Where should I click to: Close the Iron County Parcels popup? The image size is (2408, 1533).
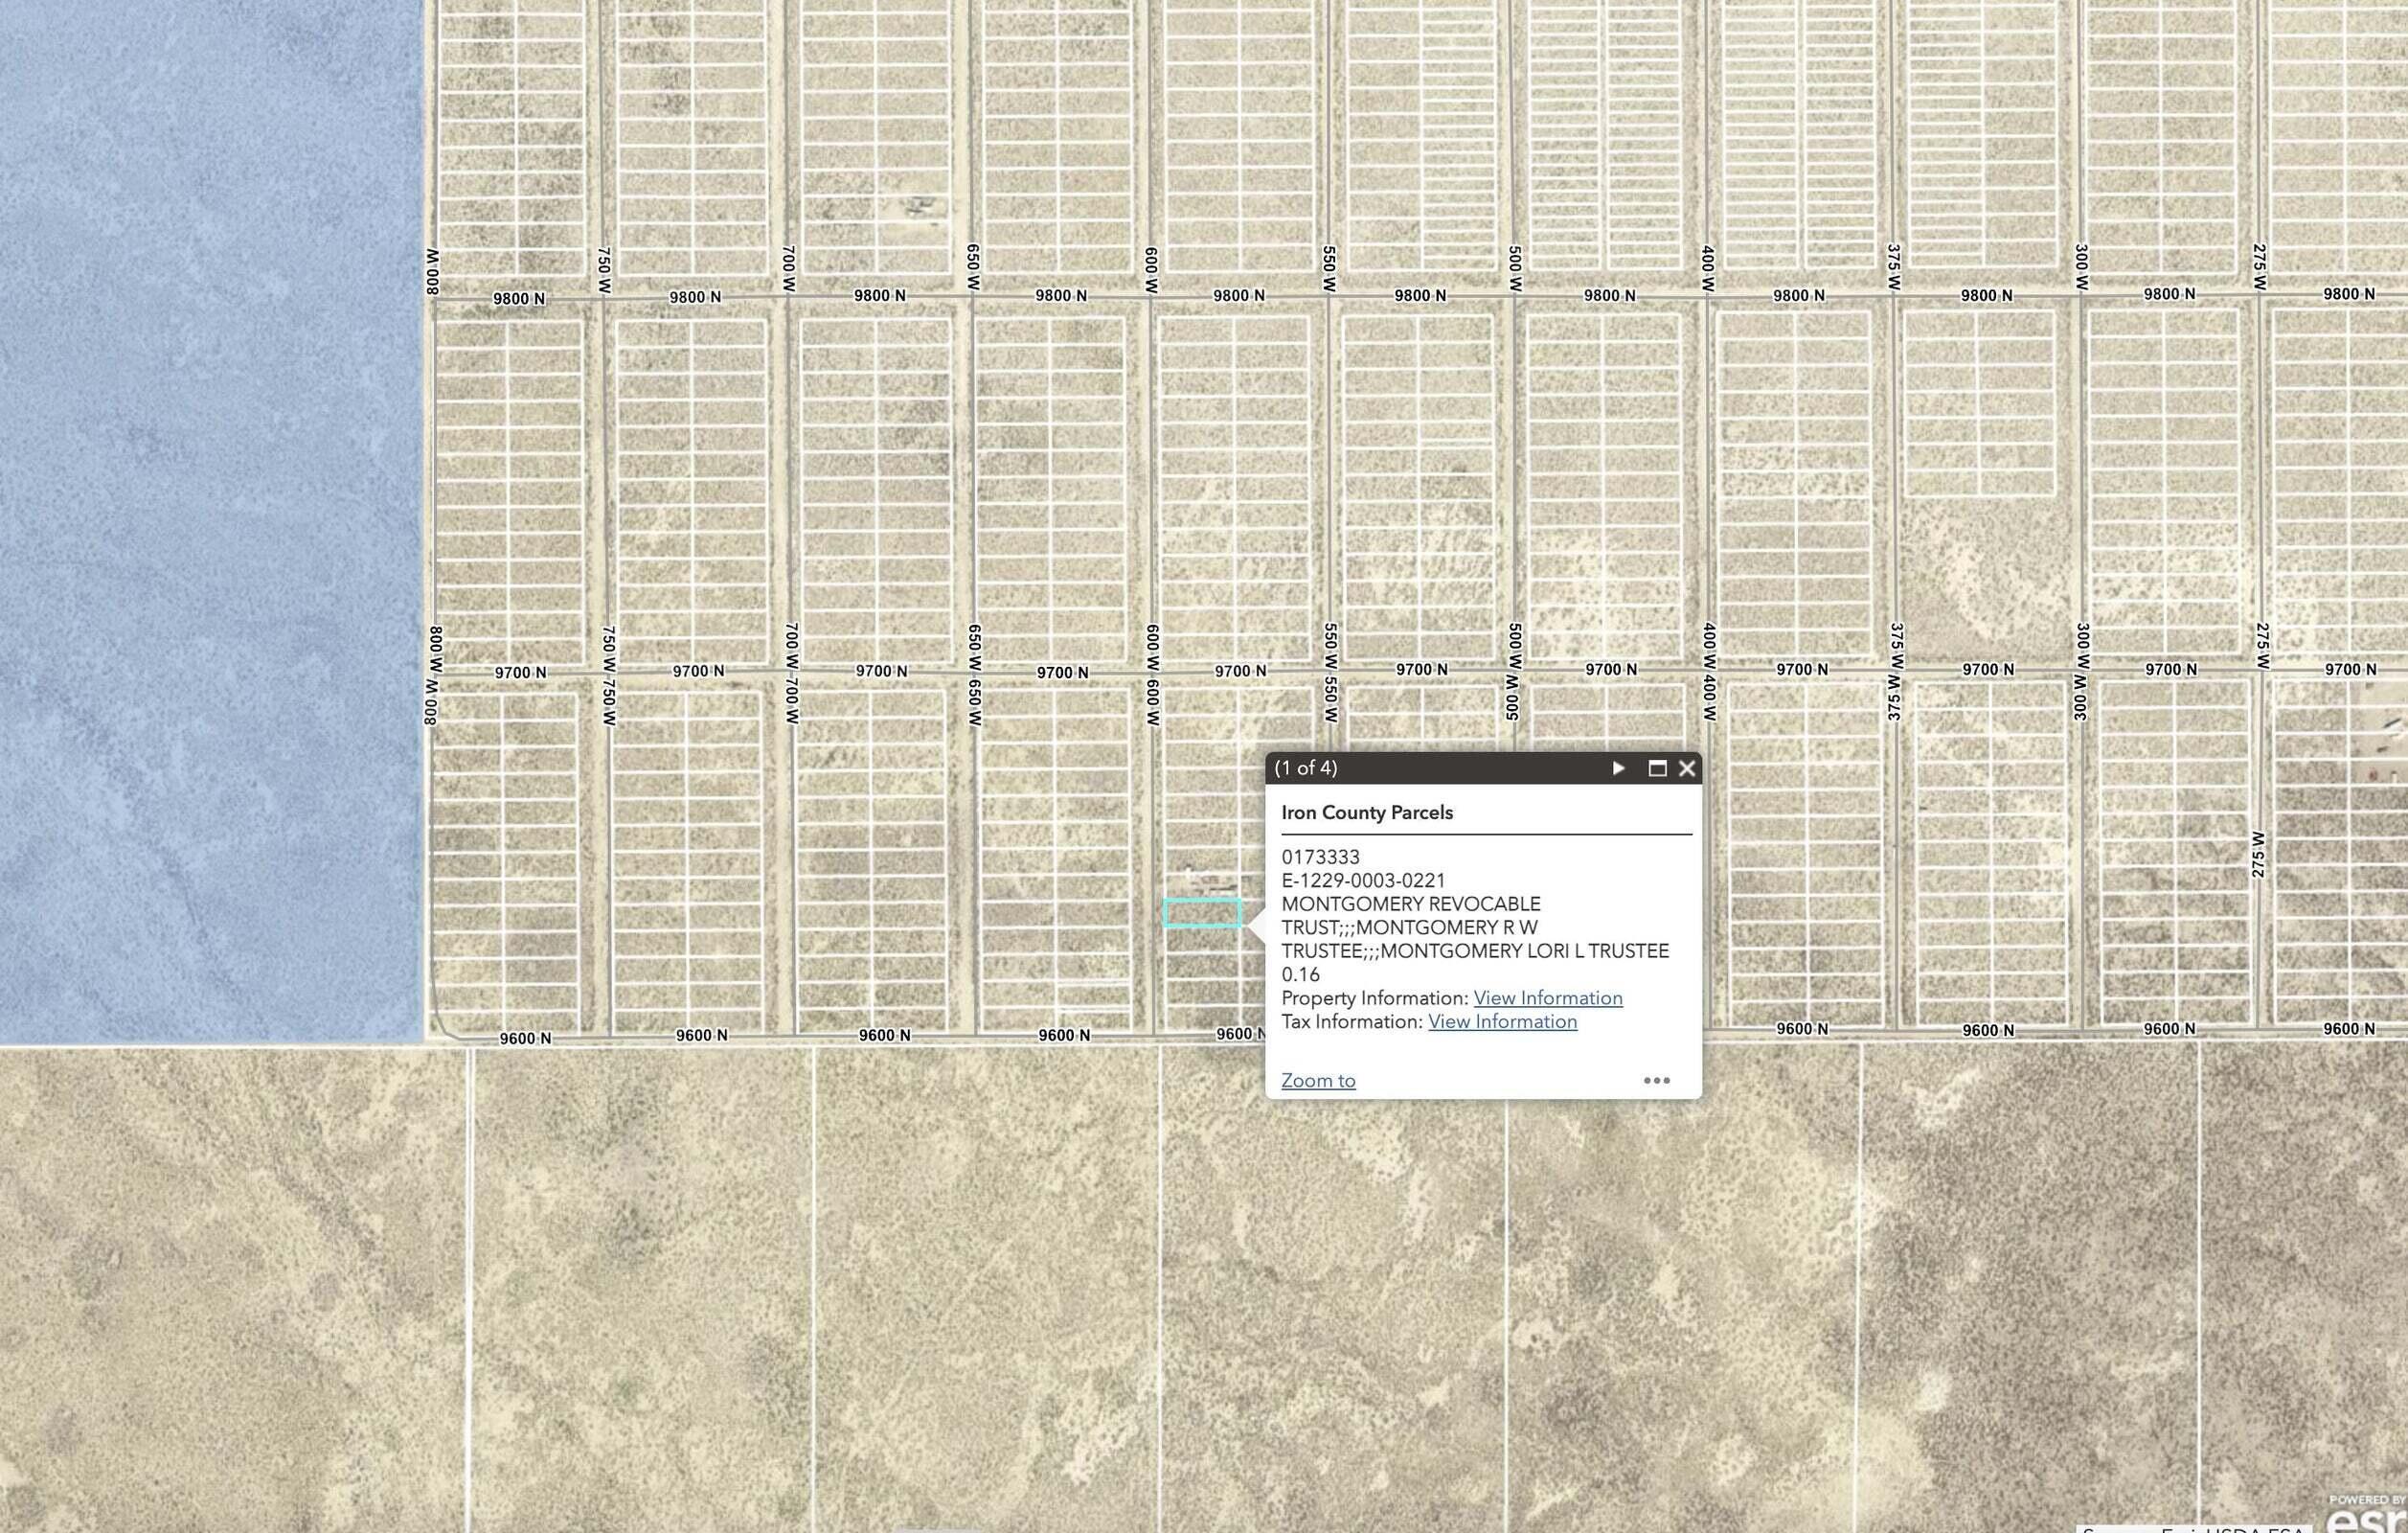tap(1687, 768)
